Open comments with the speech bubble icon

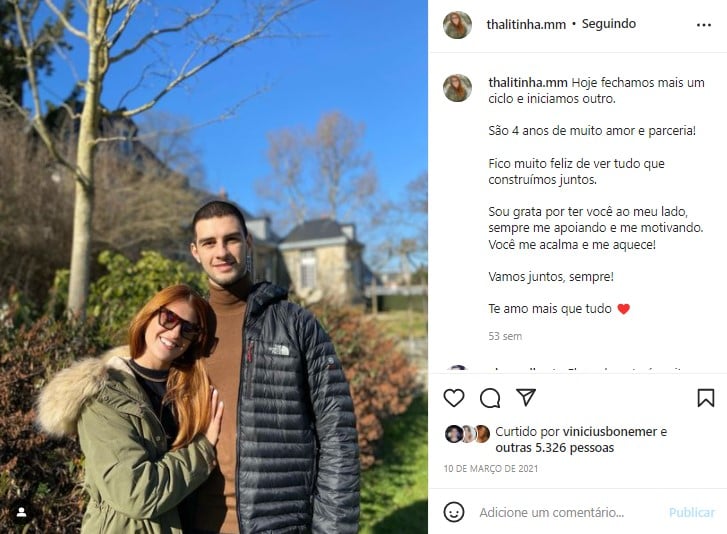(x=490, y=398)
